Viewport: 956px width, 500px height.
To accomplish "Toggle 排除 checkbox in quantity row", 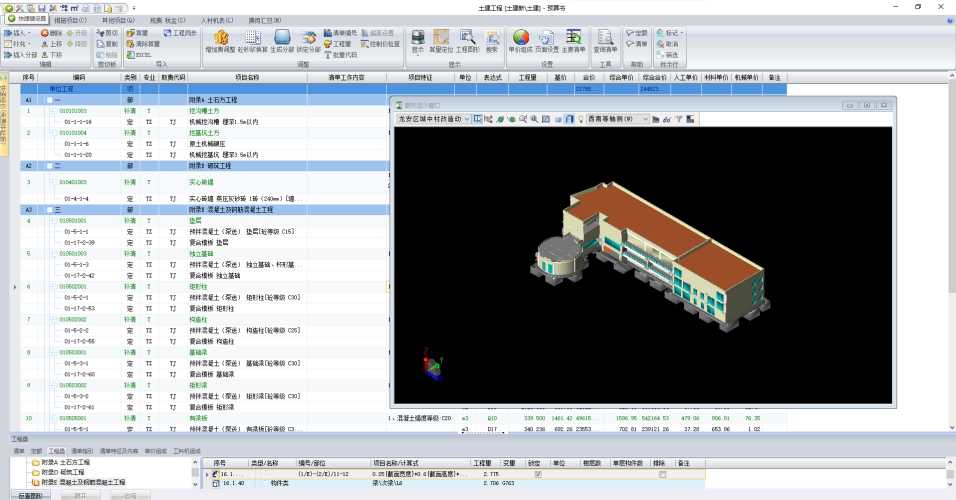I will pyautogui.click(x=663, y=474).
